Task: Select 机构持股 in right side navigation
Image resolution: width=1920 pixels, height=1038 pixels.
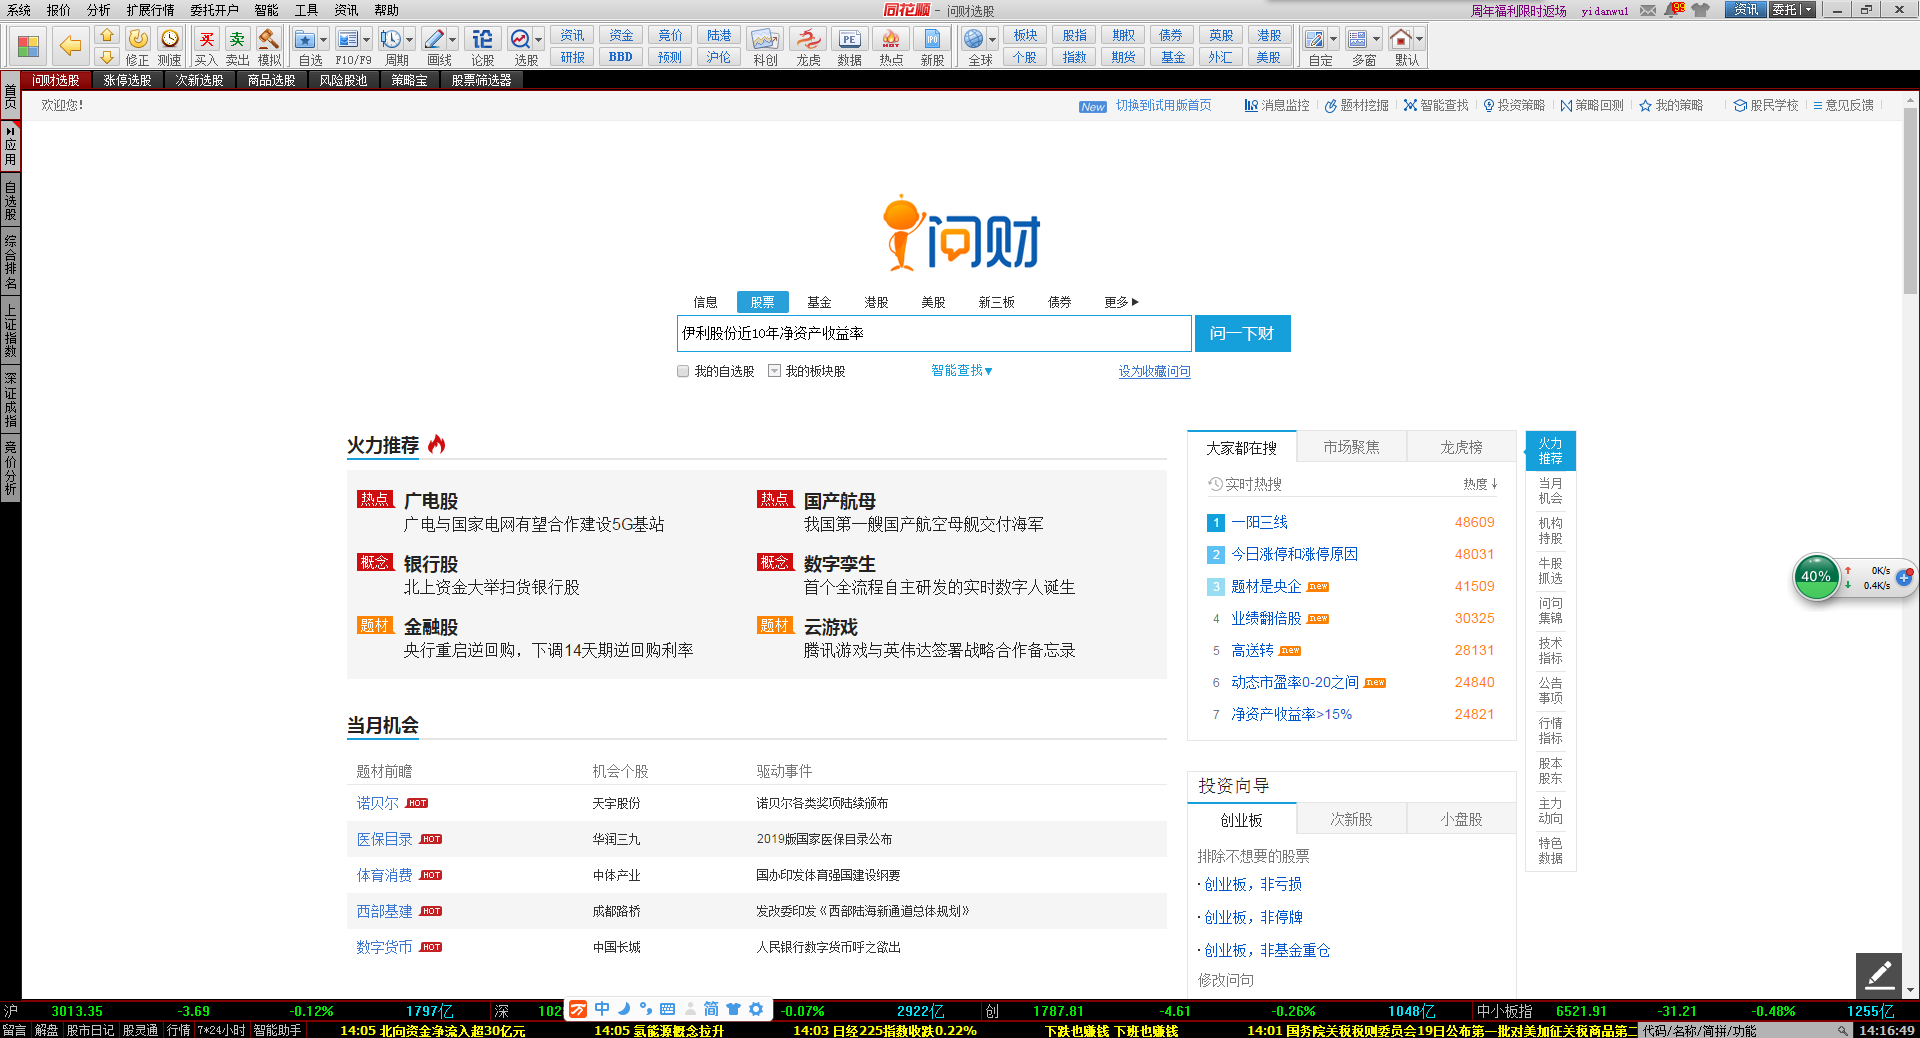Action: [1550, 530]
